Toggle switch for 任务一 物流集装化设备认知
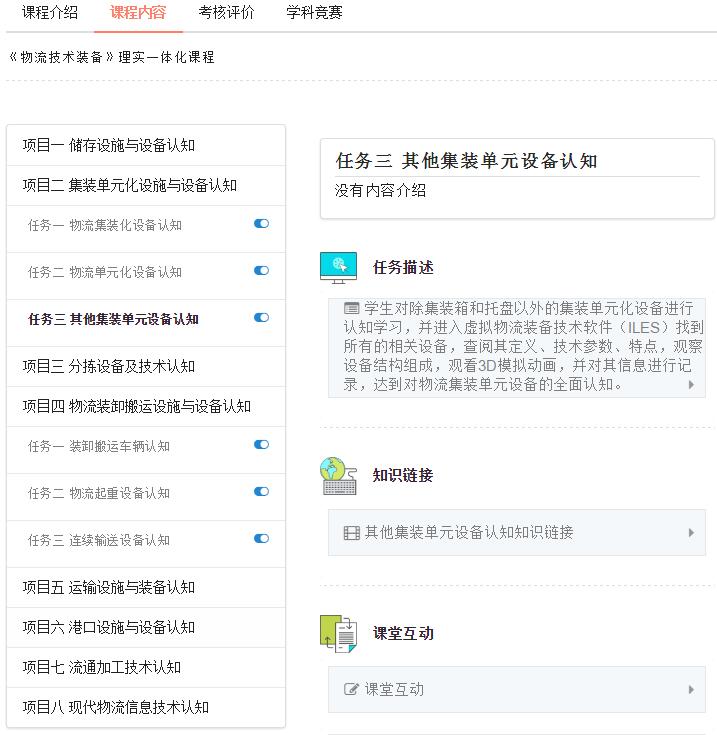This screenshot has width=717, height=735. [x=261, y=224]
